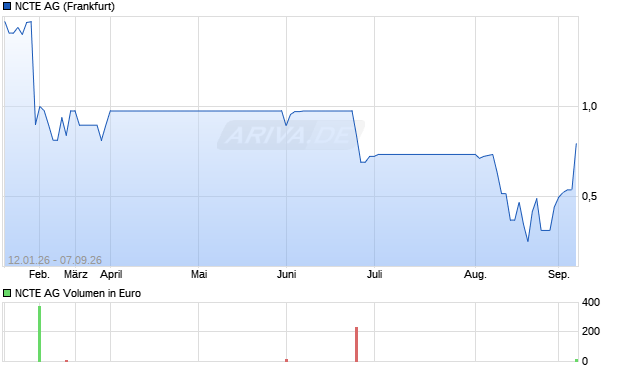Viewport: 620px width, 371px height.
Task: Click the 1,0 price axis value
Action: [x=589, y=106]
